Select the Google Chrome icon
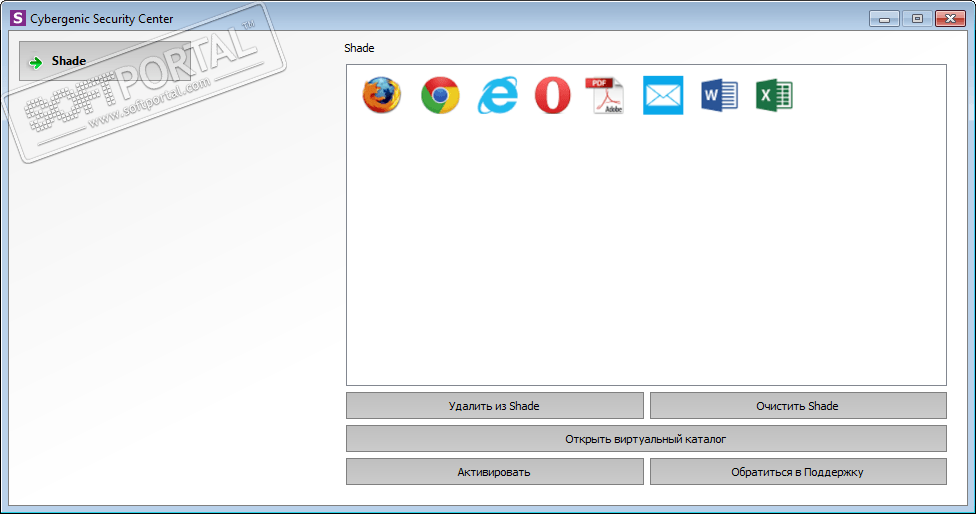Viewport: 976px width, 514px height. pyautogui.click(x=440, y=95)
